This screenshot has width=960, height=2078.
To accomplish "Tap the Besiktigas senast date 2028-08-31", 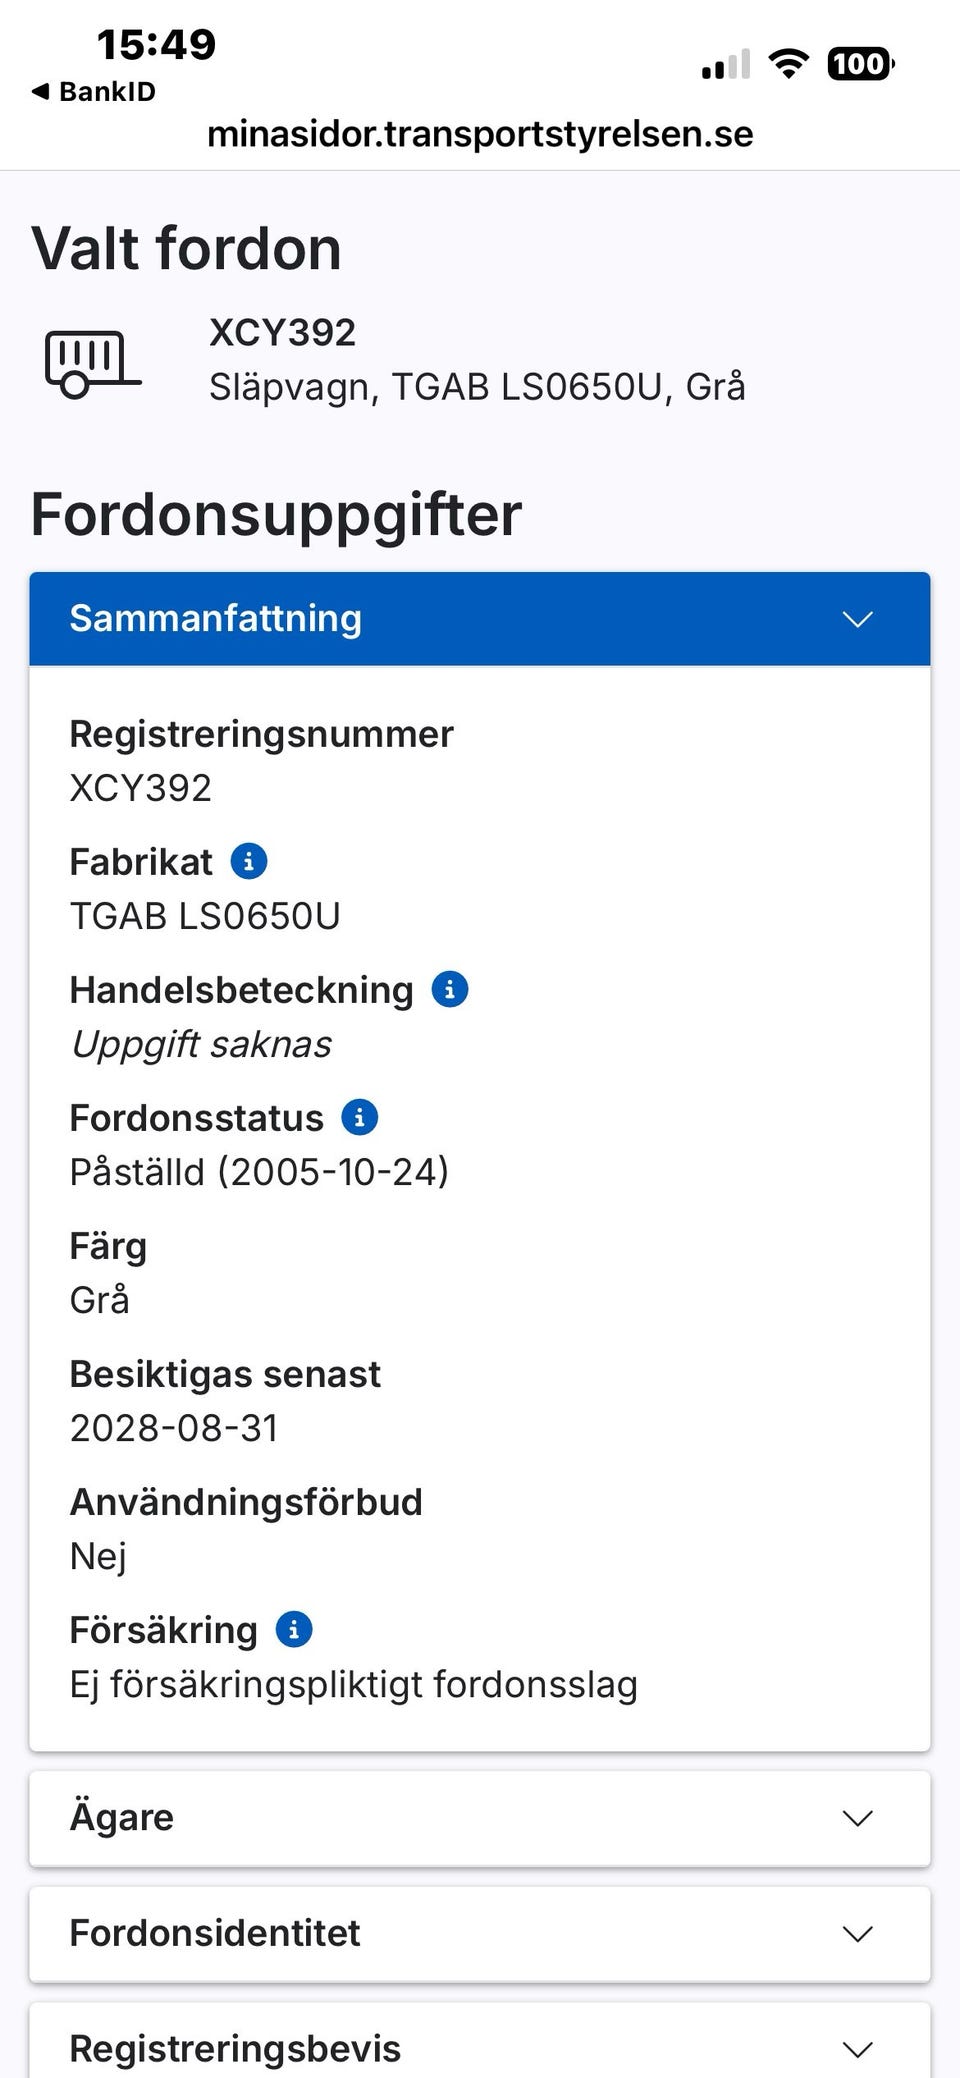I will point(174,1428).
